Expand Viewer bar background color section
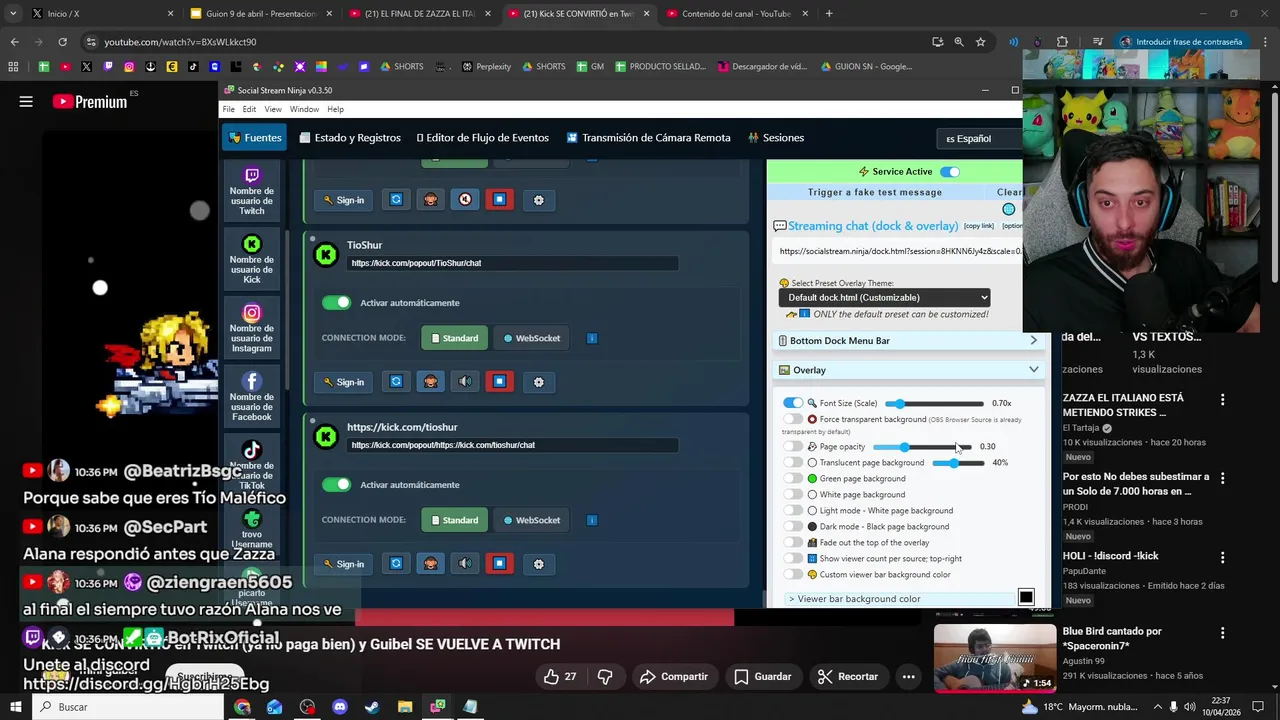The width and height of the screenshot is (1280, 720). tap(900, 599)
